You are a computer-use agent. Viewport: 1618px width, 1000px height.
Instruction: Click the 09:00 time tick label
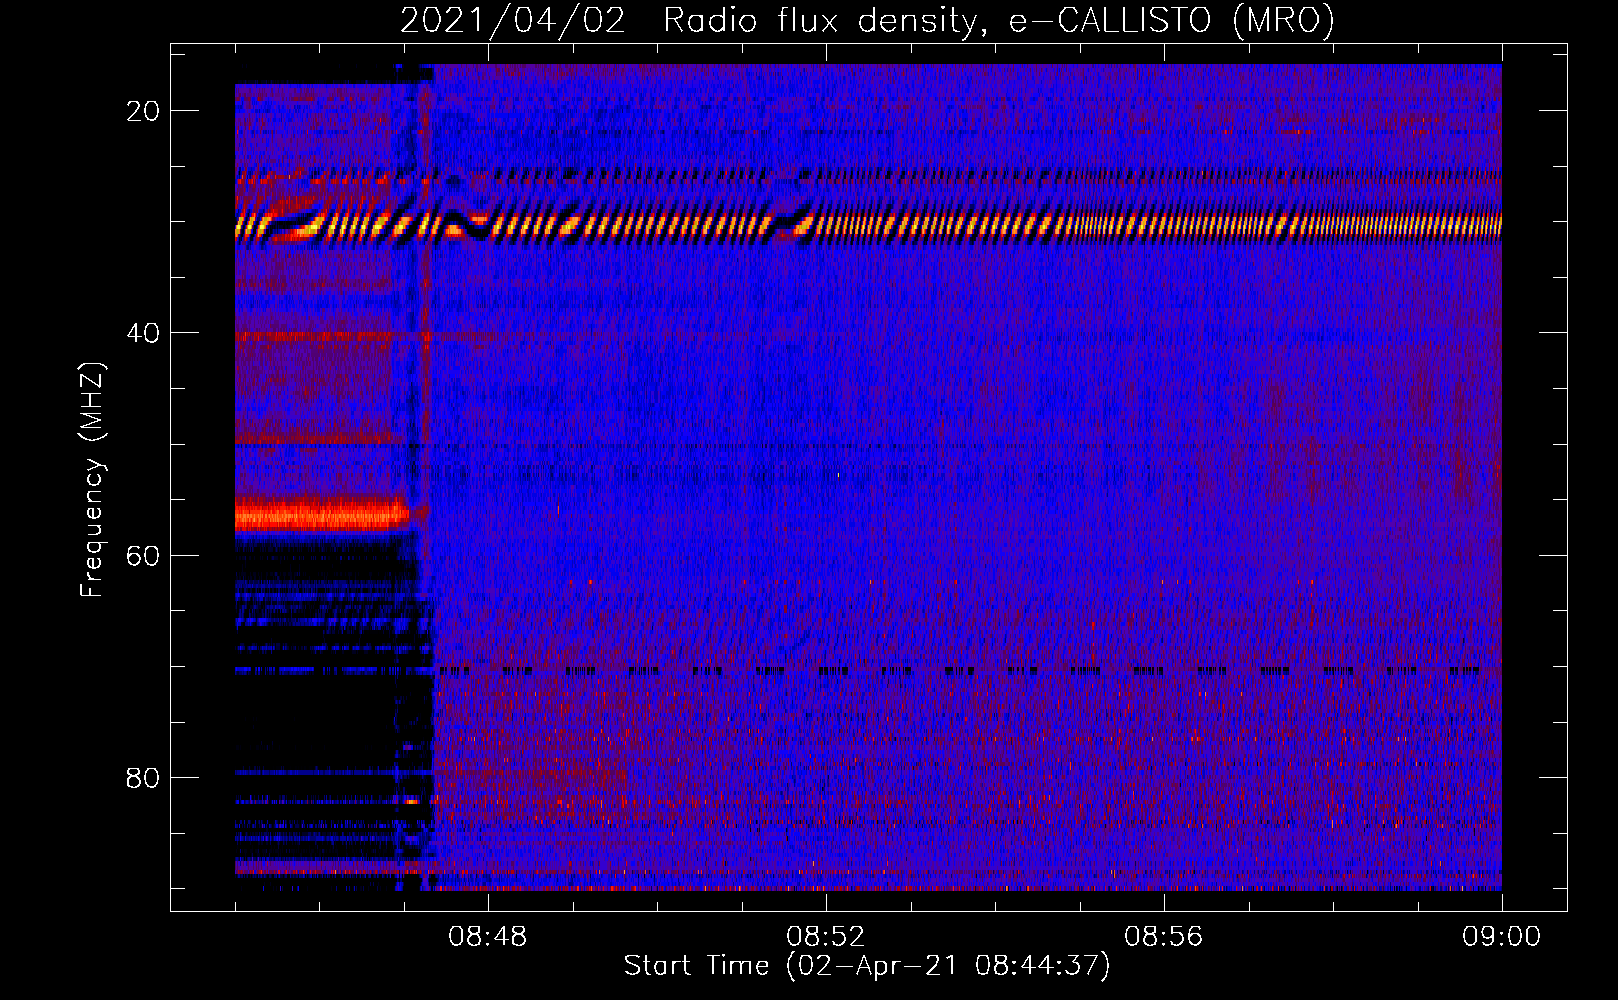point(1502,937)
